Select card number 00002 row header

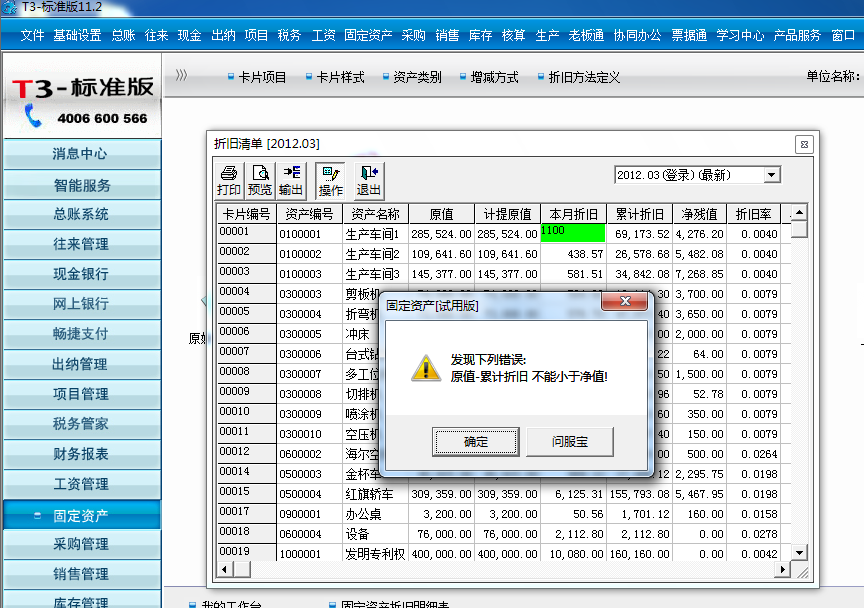click(246, 253)
